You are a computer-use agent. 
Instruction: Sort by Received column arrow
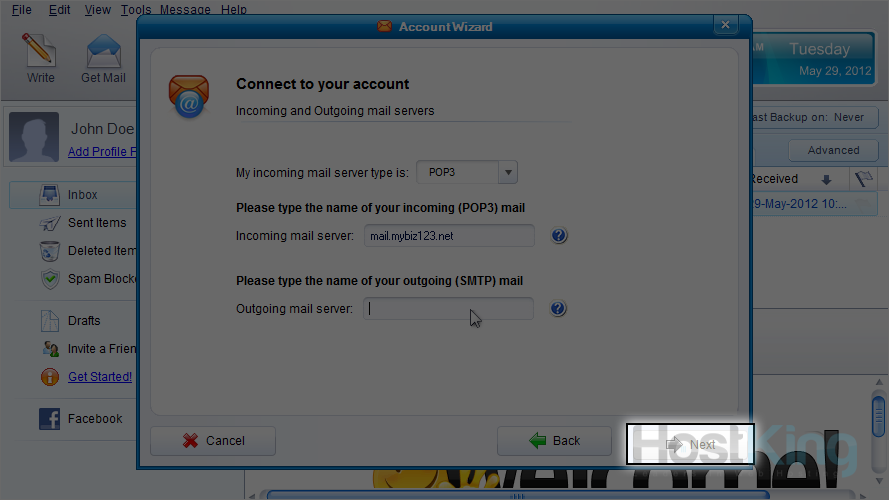coord(826,180)
